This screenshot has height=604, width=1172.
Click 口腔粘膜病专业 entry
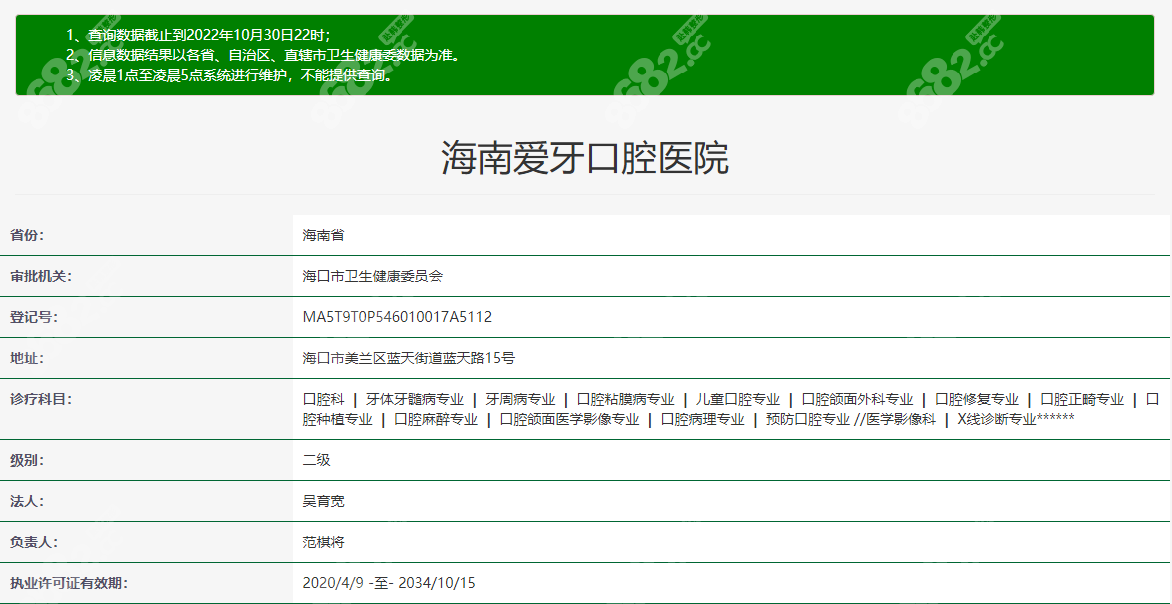tap(626, 399)
